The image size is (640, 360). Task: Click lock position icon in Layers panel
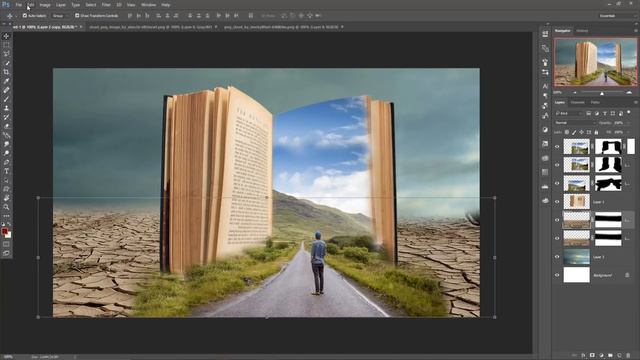coord(581,132)
